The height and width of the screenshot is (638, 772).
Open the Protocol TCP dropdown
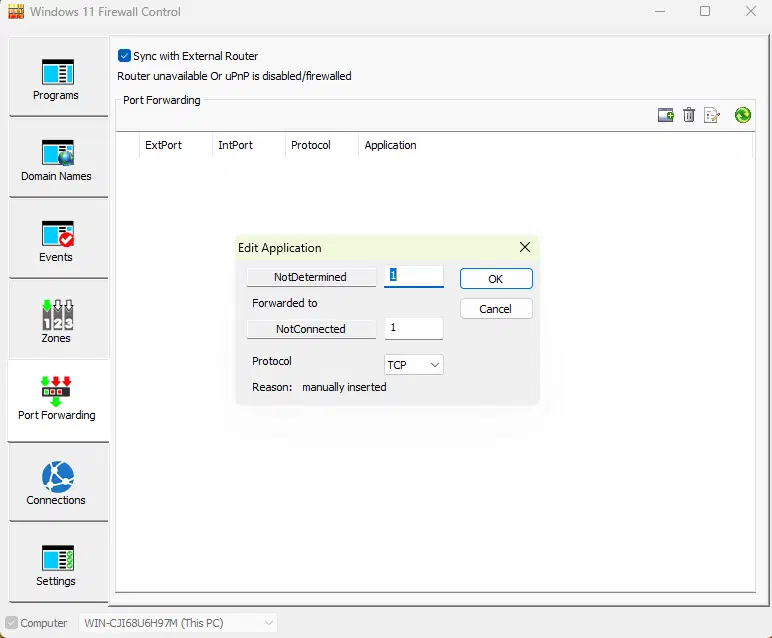point(414,365)
